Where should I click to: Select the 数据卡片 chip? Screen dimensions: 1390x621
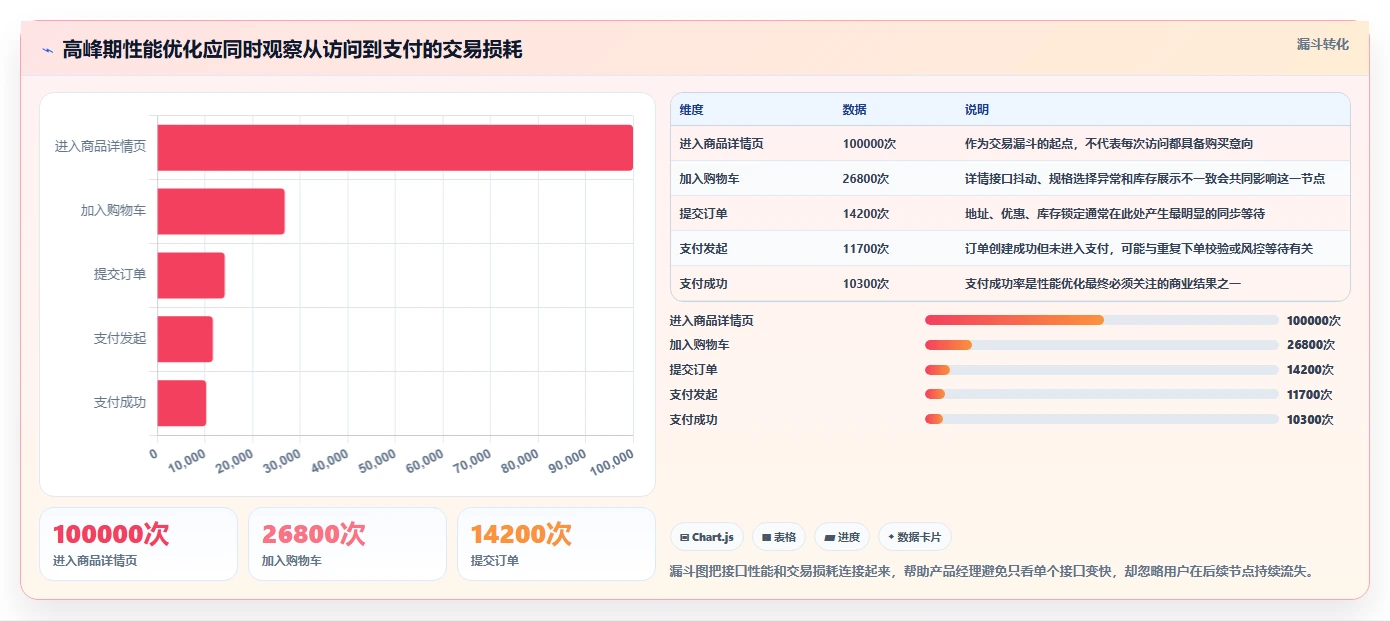(915, 537)
